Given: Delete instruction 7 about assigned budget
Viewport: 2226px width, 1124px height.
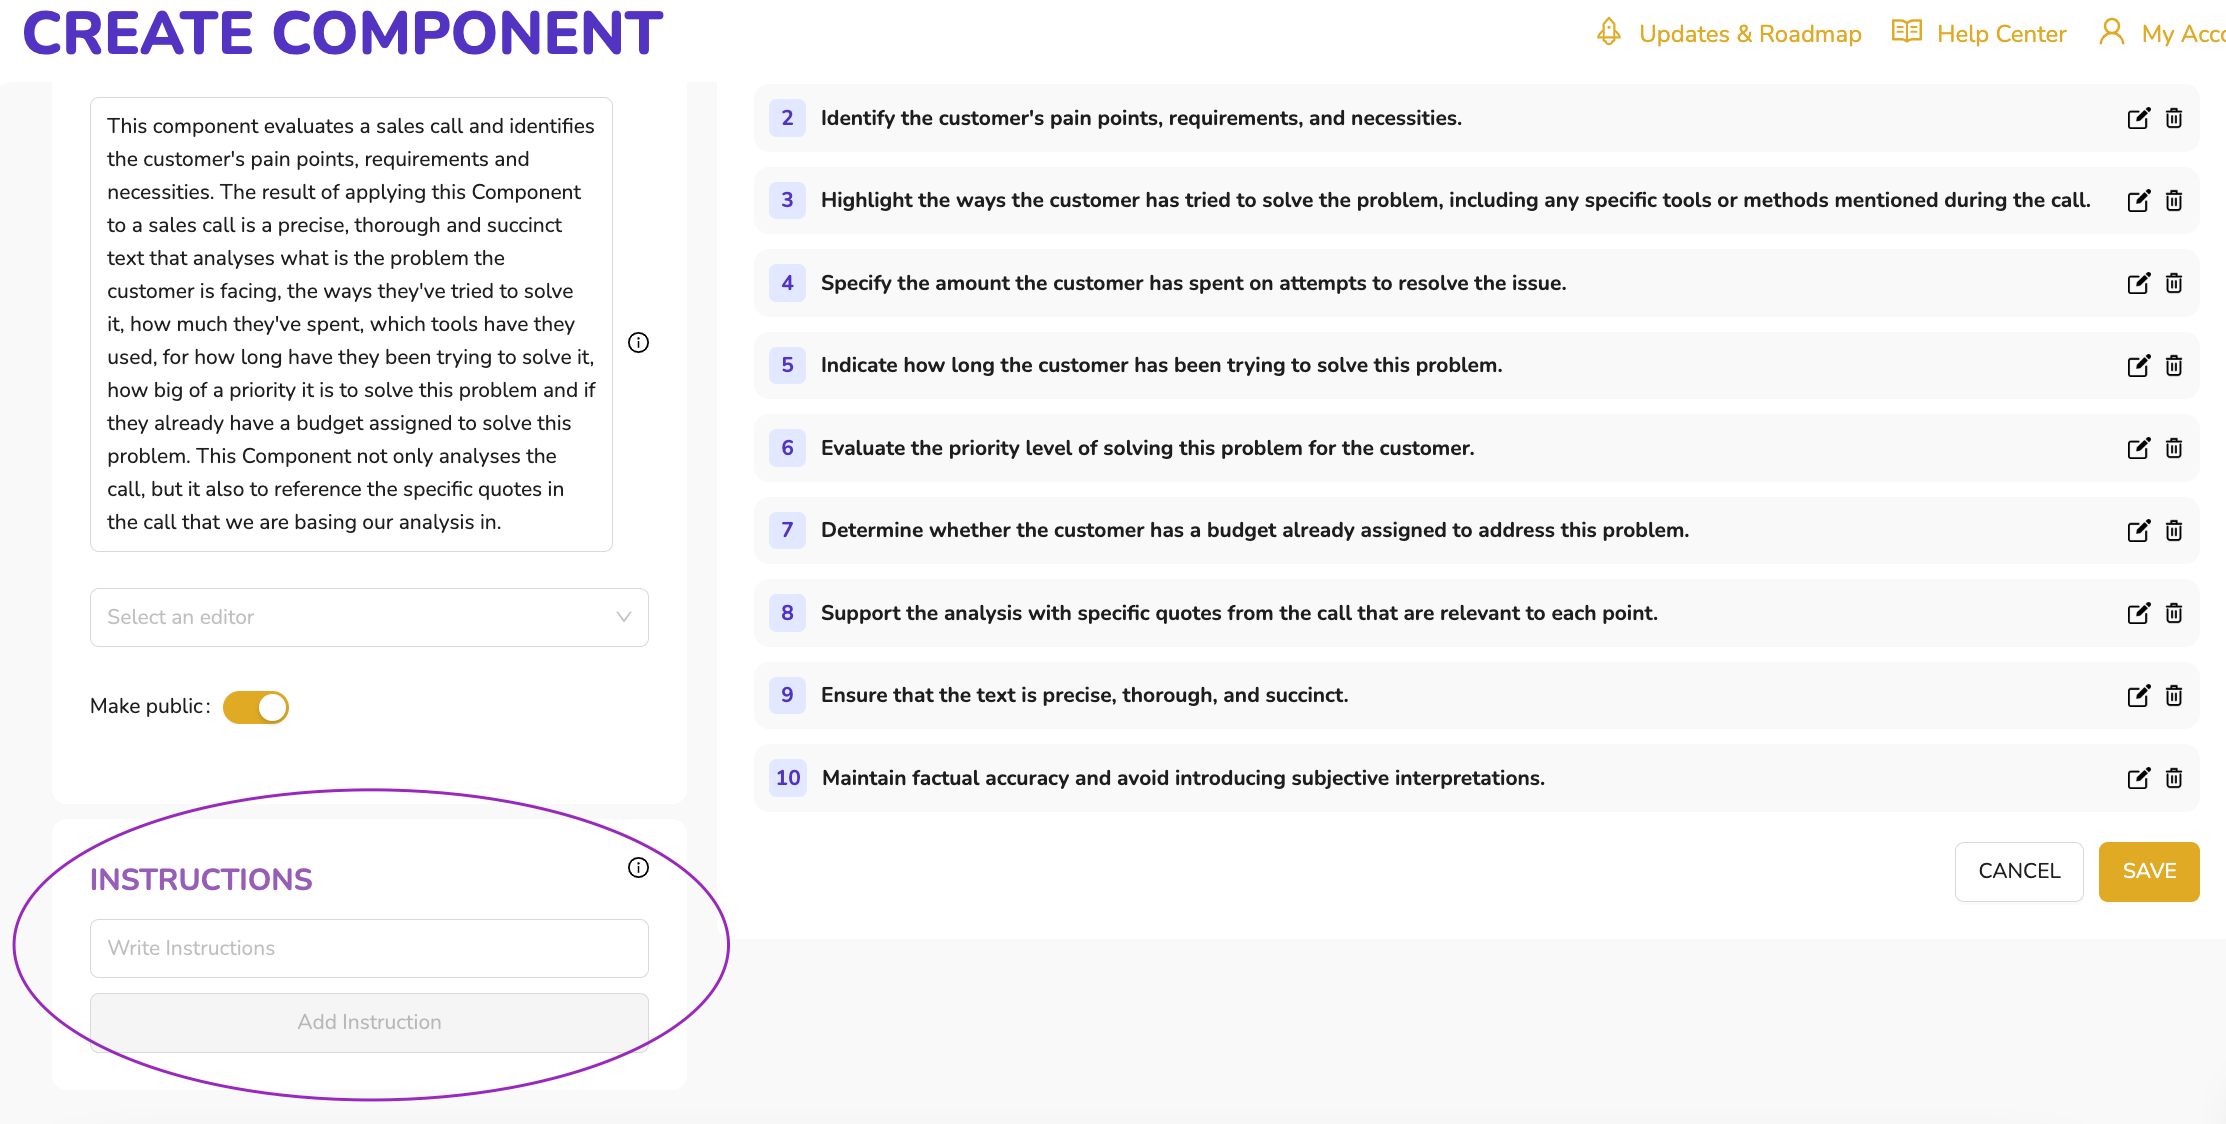Looking at the screenshot, I should (x=2174, y=531).
